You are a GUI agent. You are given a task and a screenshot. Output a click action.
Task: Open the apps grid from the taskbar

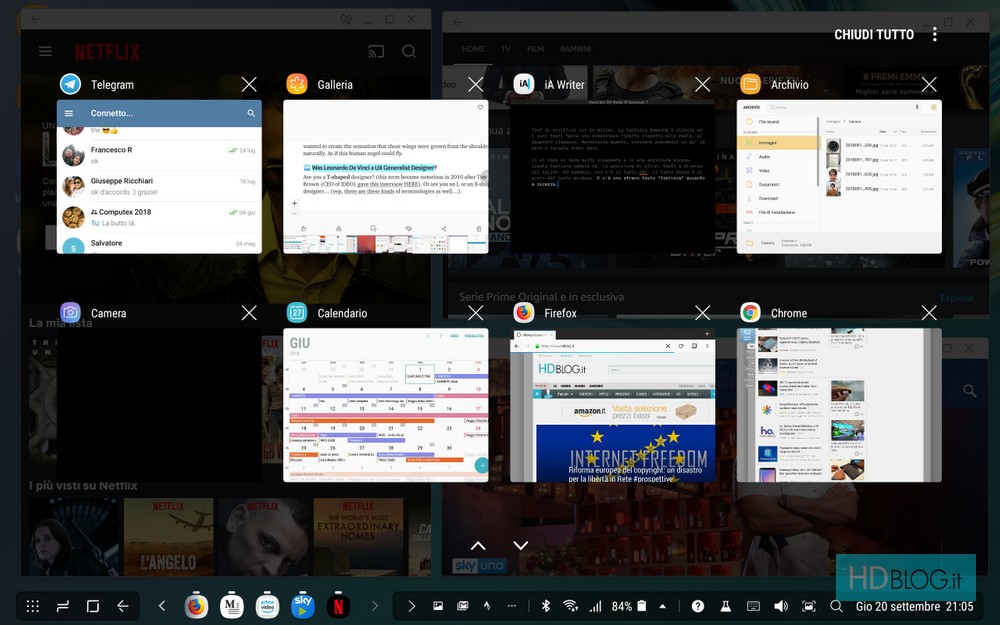(x=33, y=606)
